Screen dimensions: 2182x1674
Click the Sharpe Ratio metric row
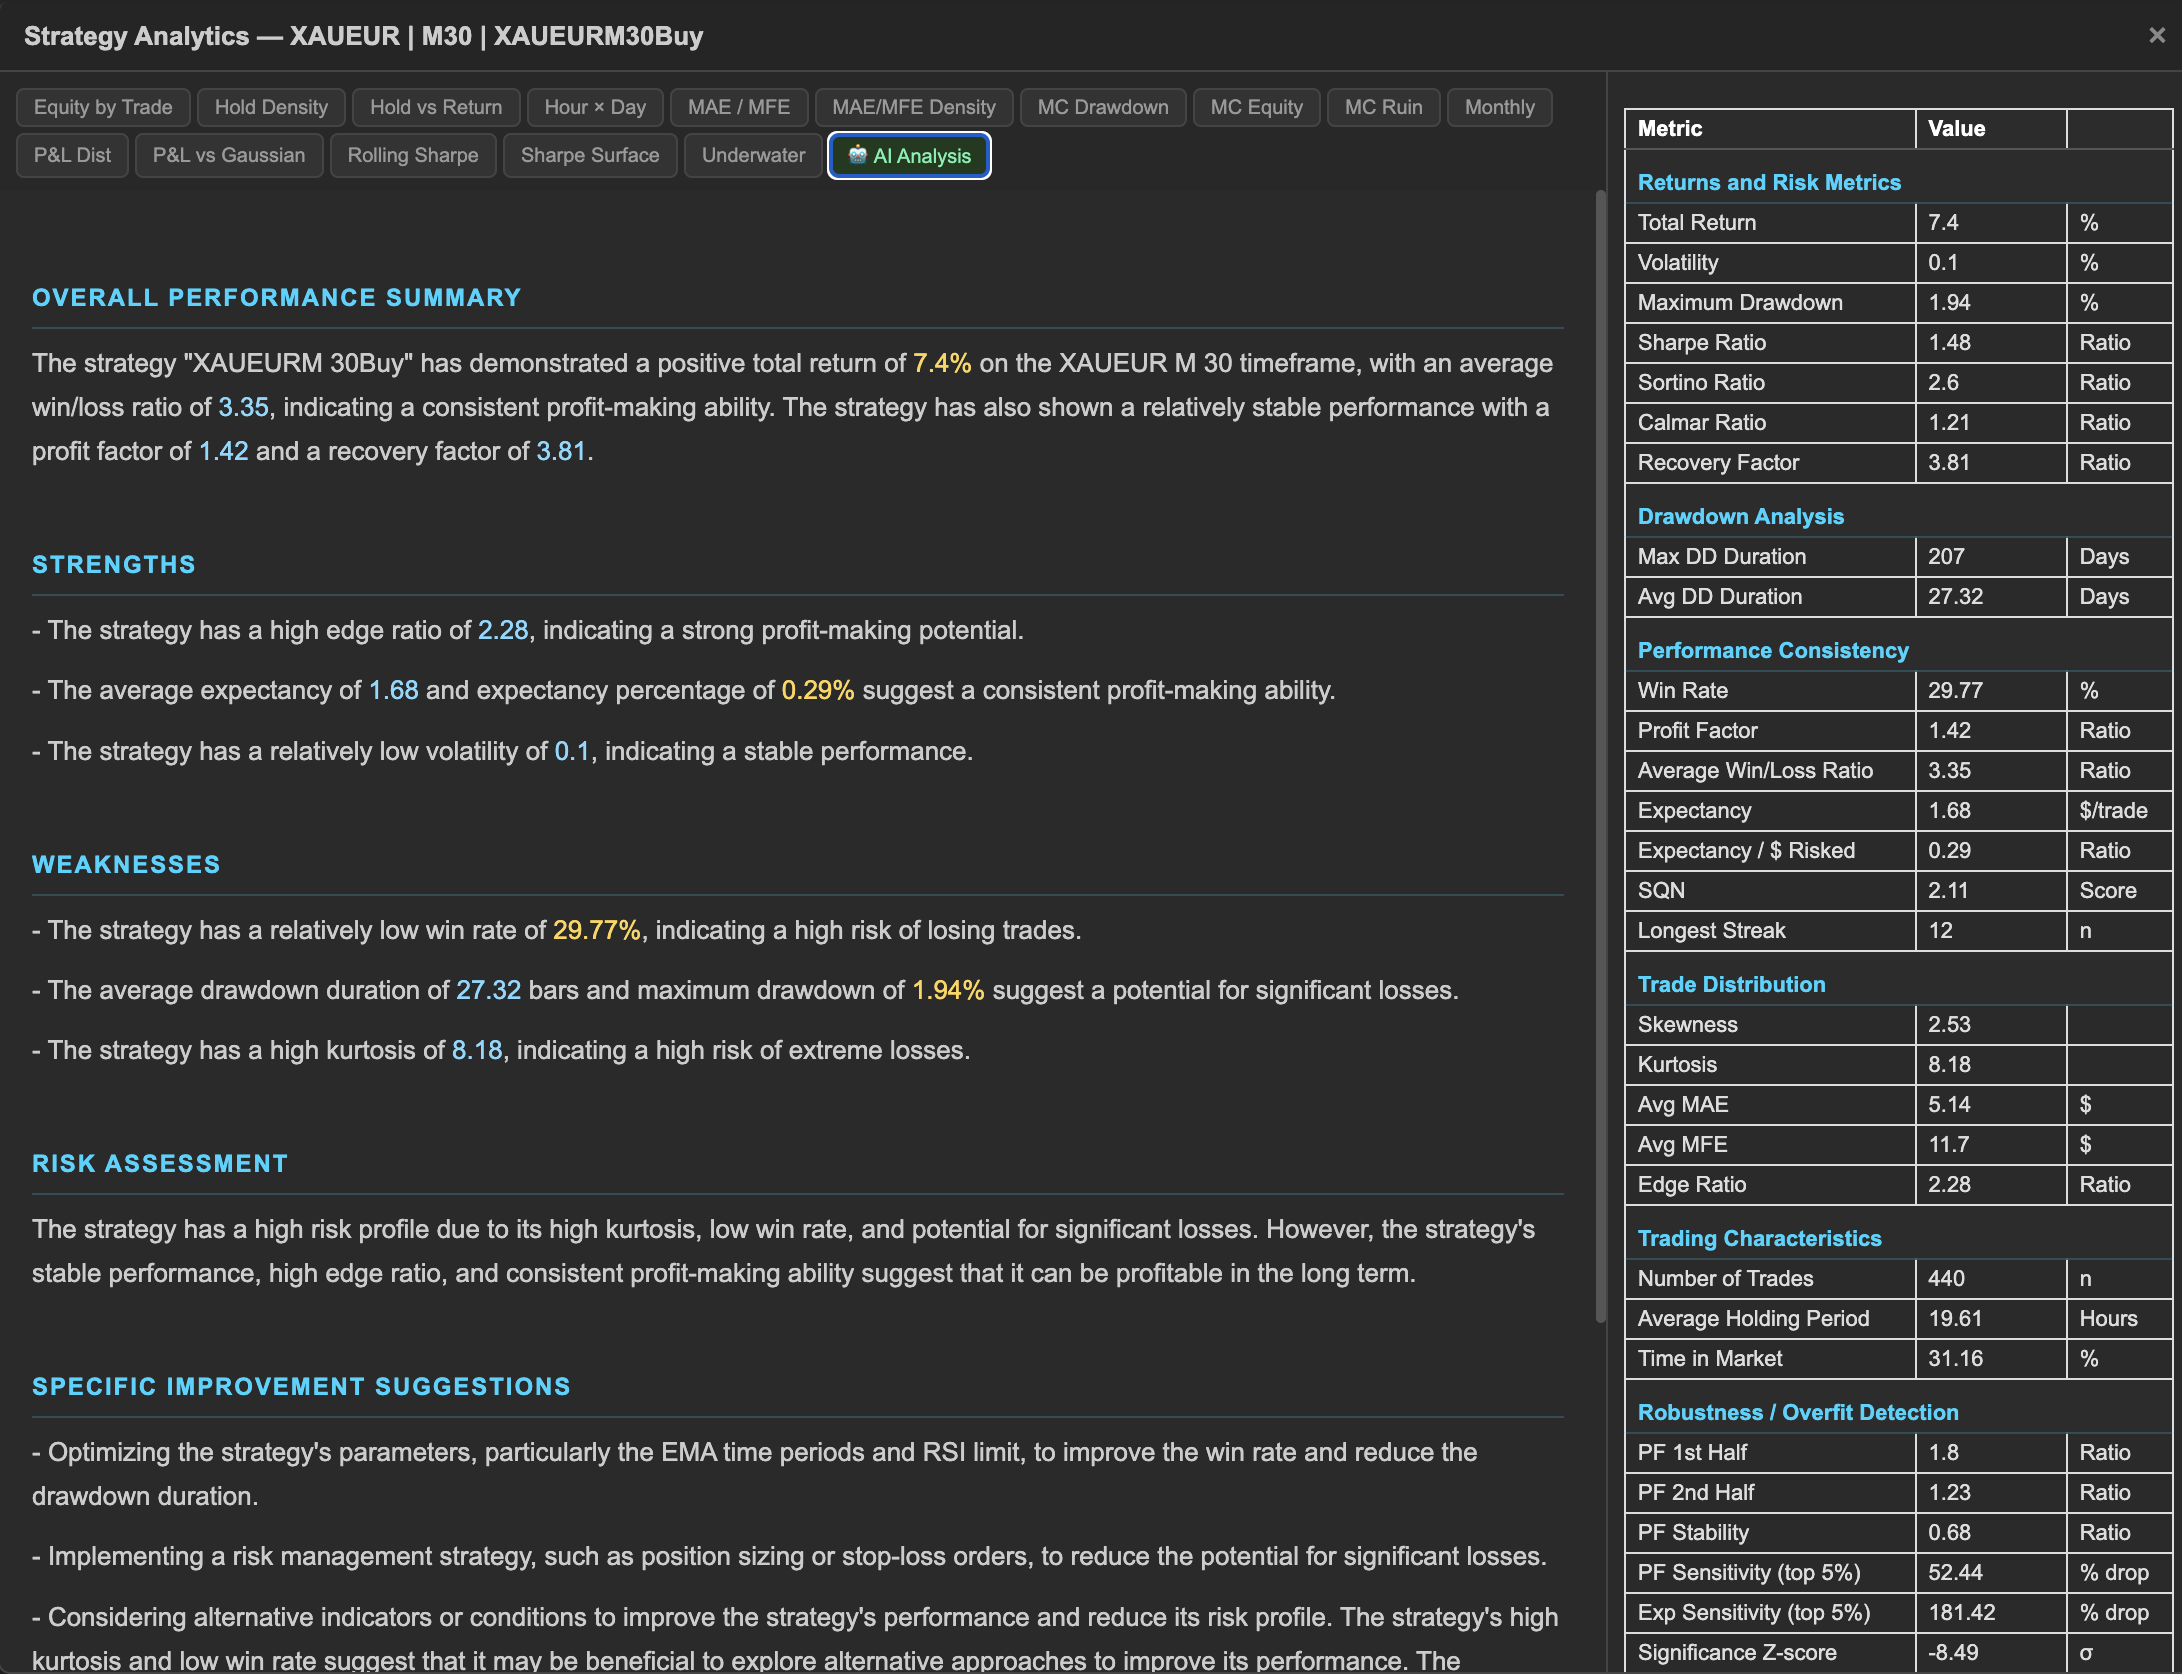[1770, 342]
